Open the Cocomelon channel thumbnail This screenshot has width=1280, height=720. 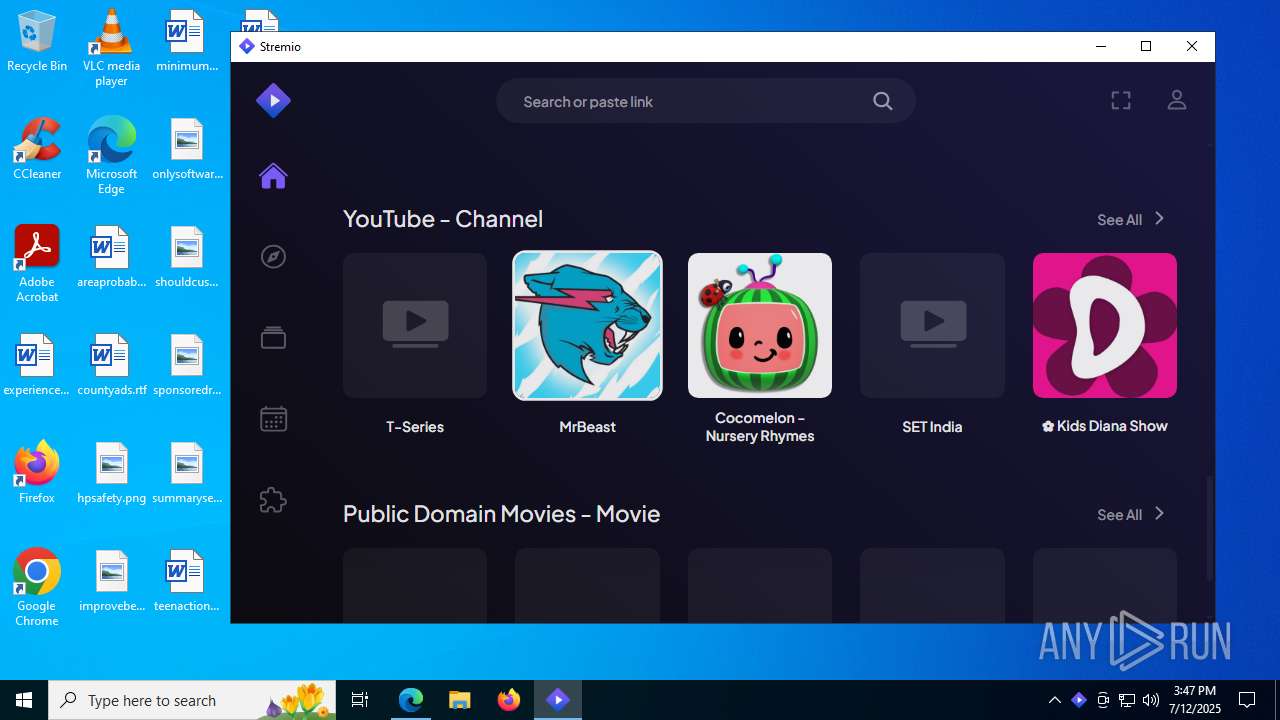tap(760, 325)
